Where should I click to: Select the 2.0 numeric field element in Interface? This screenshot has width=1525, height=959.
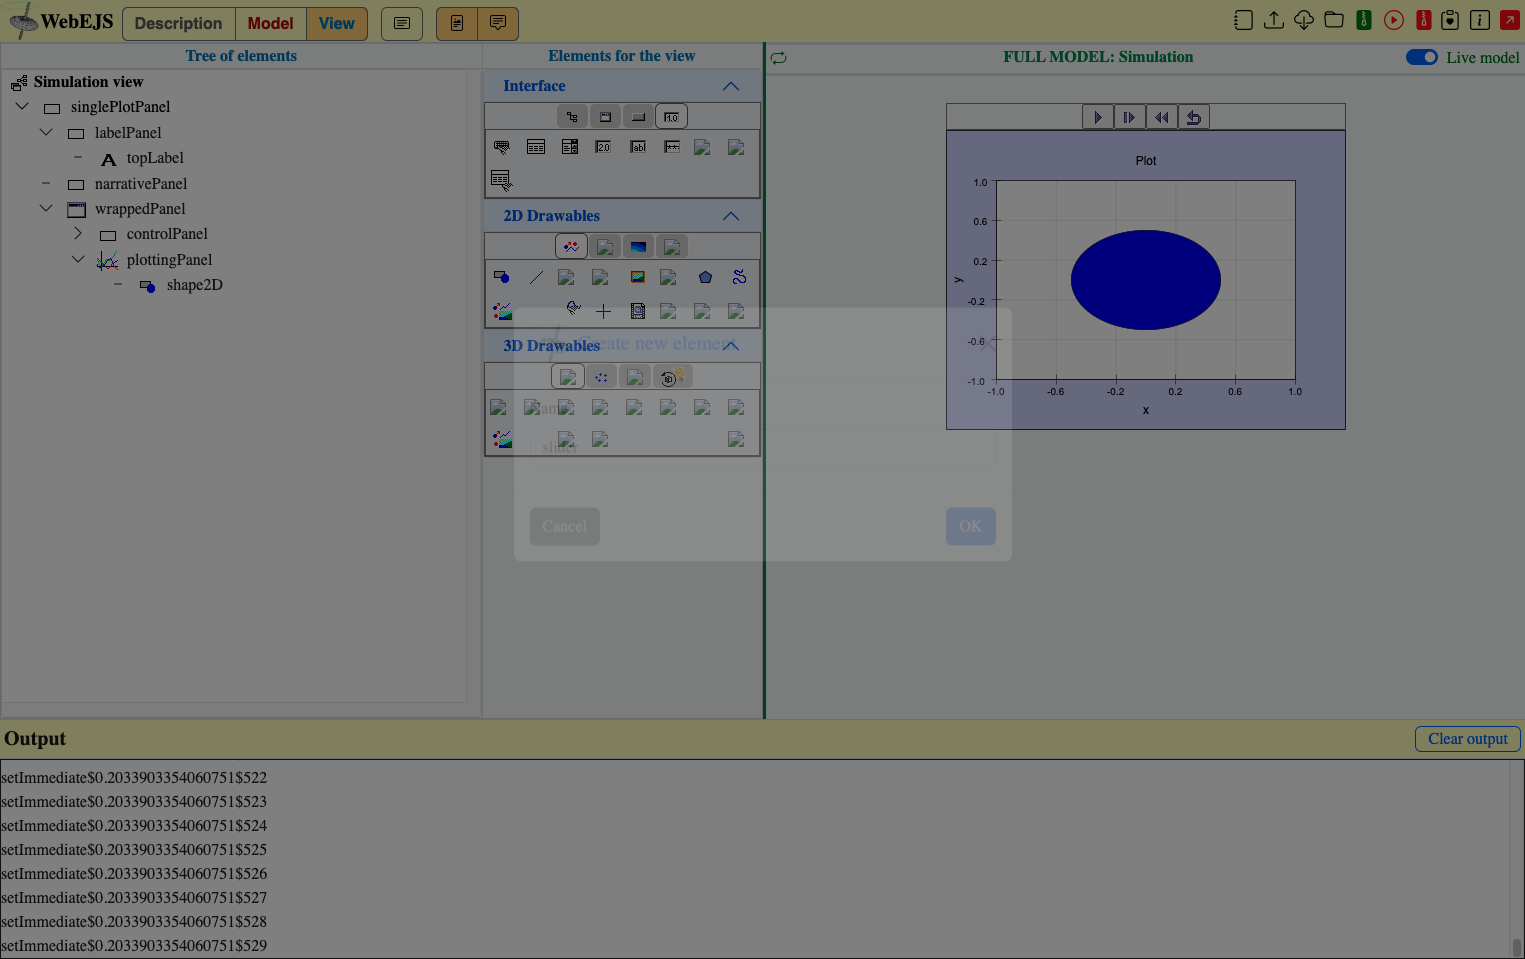click(603, 147)
